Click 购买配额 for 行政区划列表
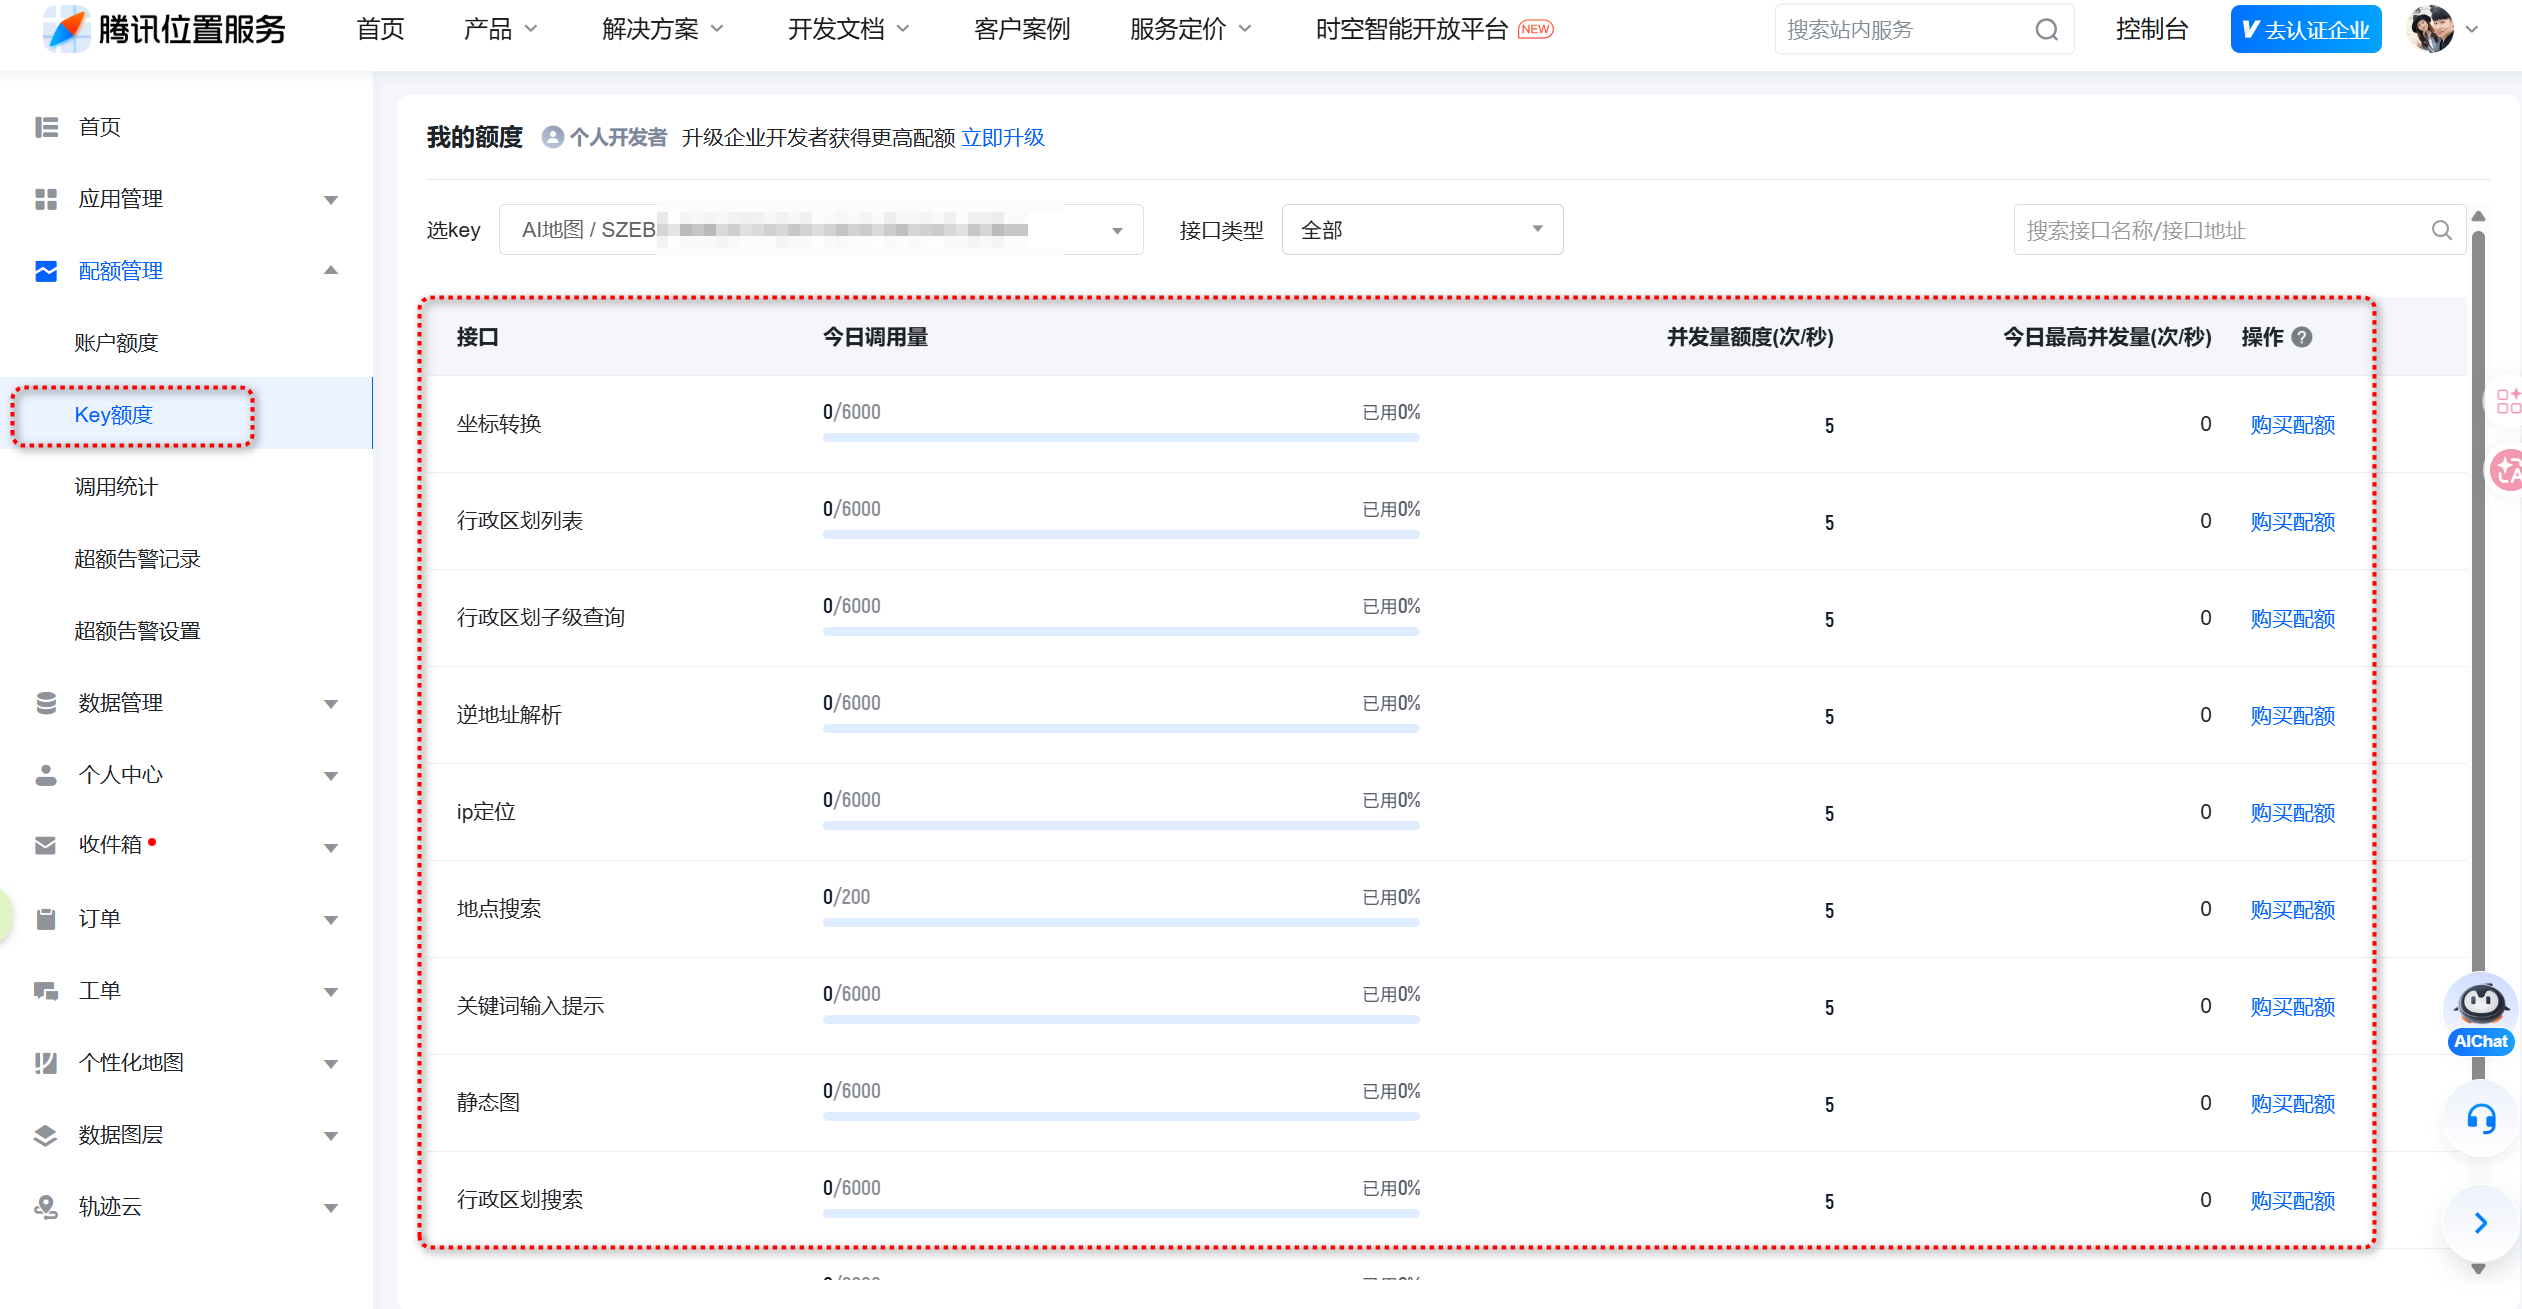The image size is (2522, 1309). [2293, 522]
